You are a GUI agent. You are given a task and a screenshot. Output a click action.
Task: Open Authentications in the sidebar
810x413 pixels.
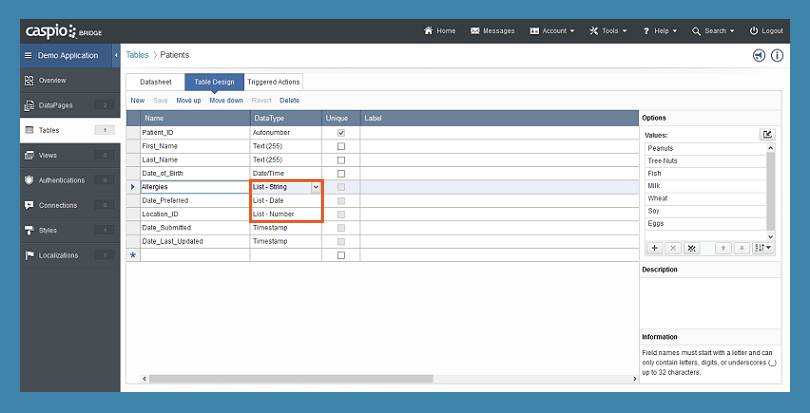click(70, 180)
